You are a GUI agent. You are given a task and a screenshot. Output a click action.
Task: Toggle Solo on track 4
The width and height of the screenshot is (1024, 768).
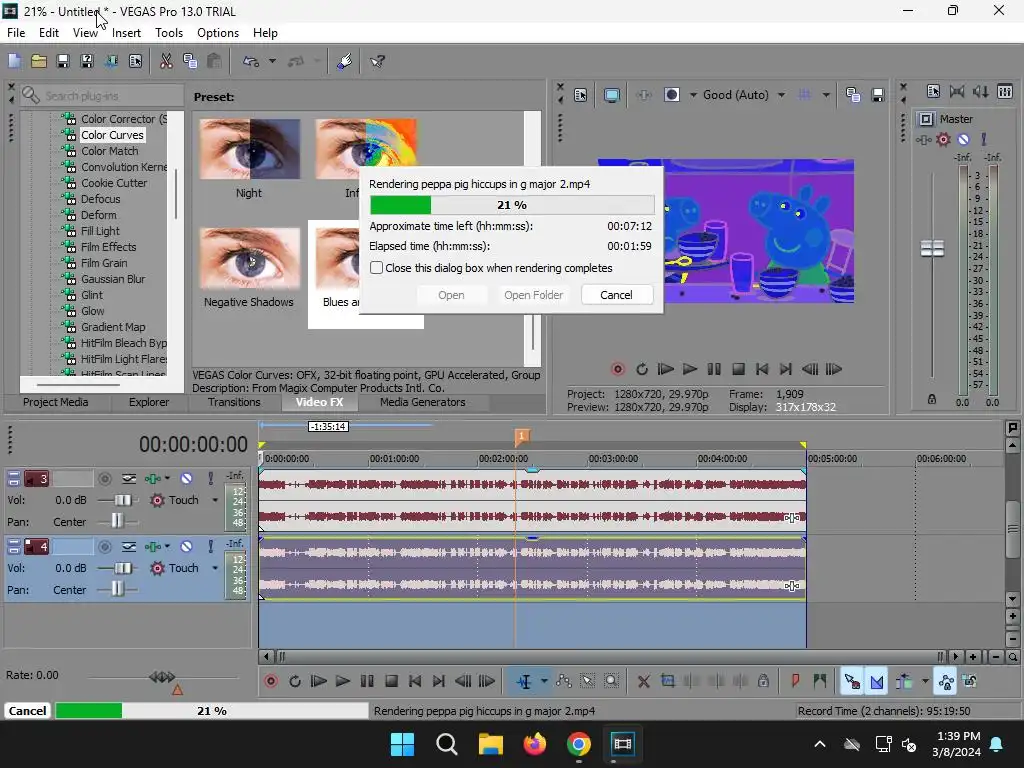click(x=210, y=547)
